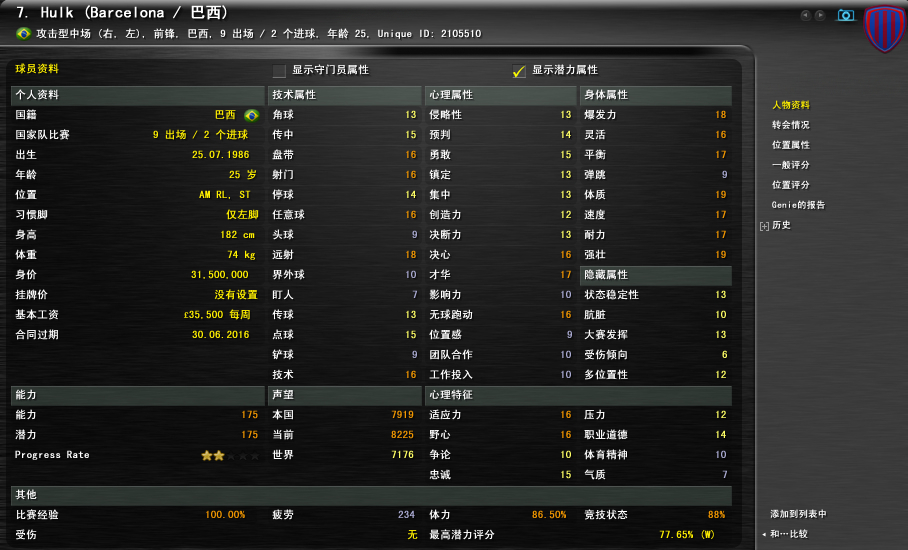Click the potential value in 潜力 row
Viewport: 908px width, 550px height.
click(x=250, y=435)
